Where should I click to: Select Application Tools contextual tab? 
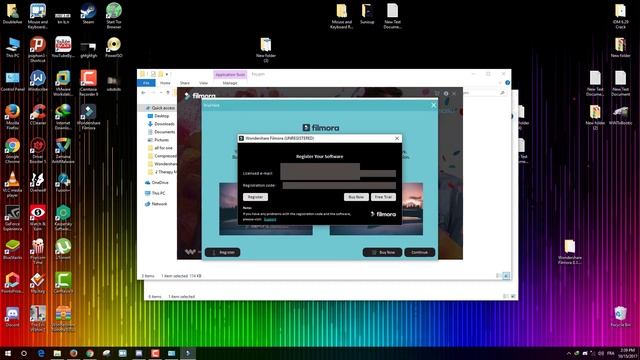(x=230, y=74)
